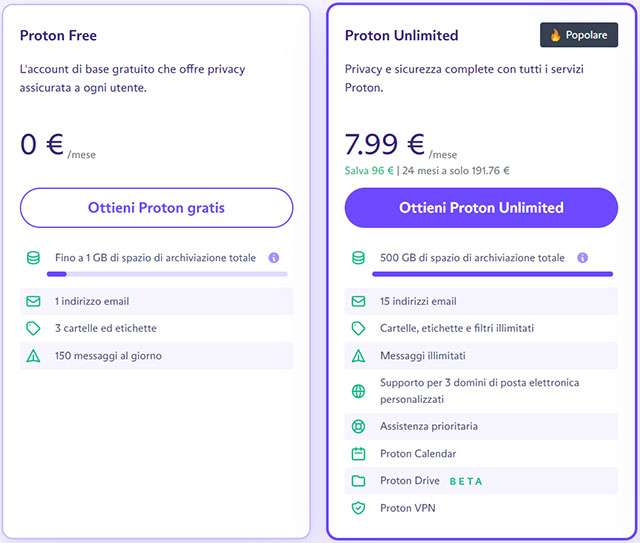Click the database icon beside 500 GB storage
This screenshot has height=543, width=640.
pyautogui.click(x=358, y=258)
